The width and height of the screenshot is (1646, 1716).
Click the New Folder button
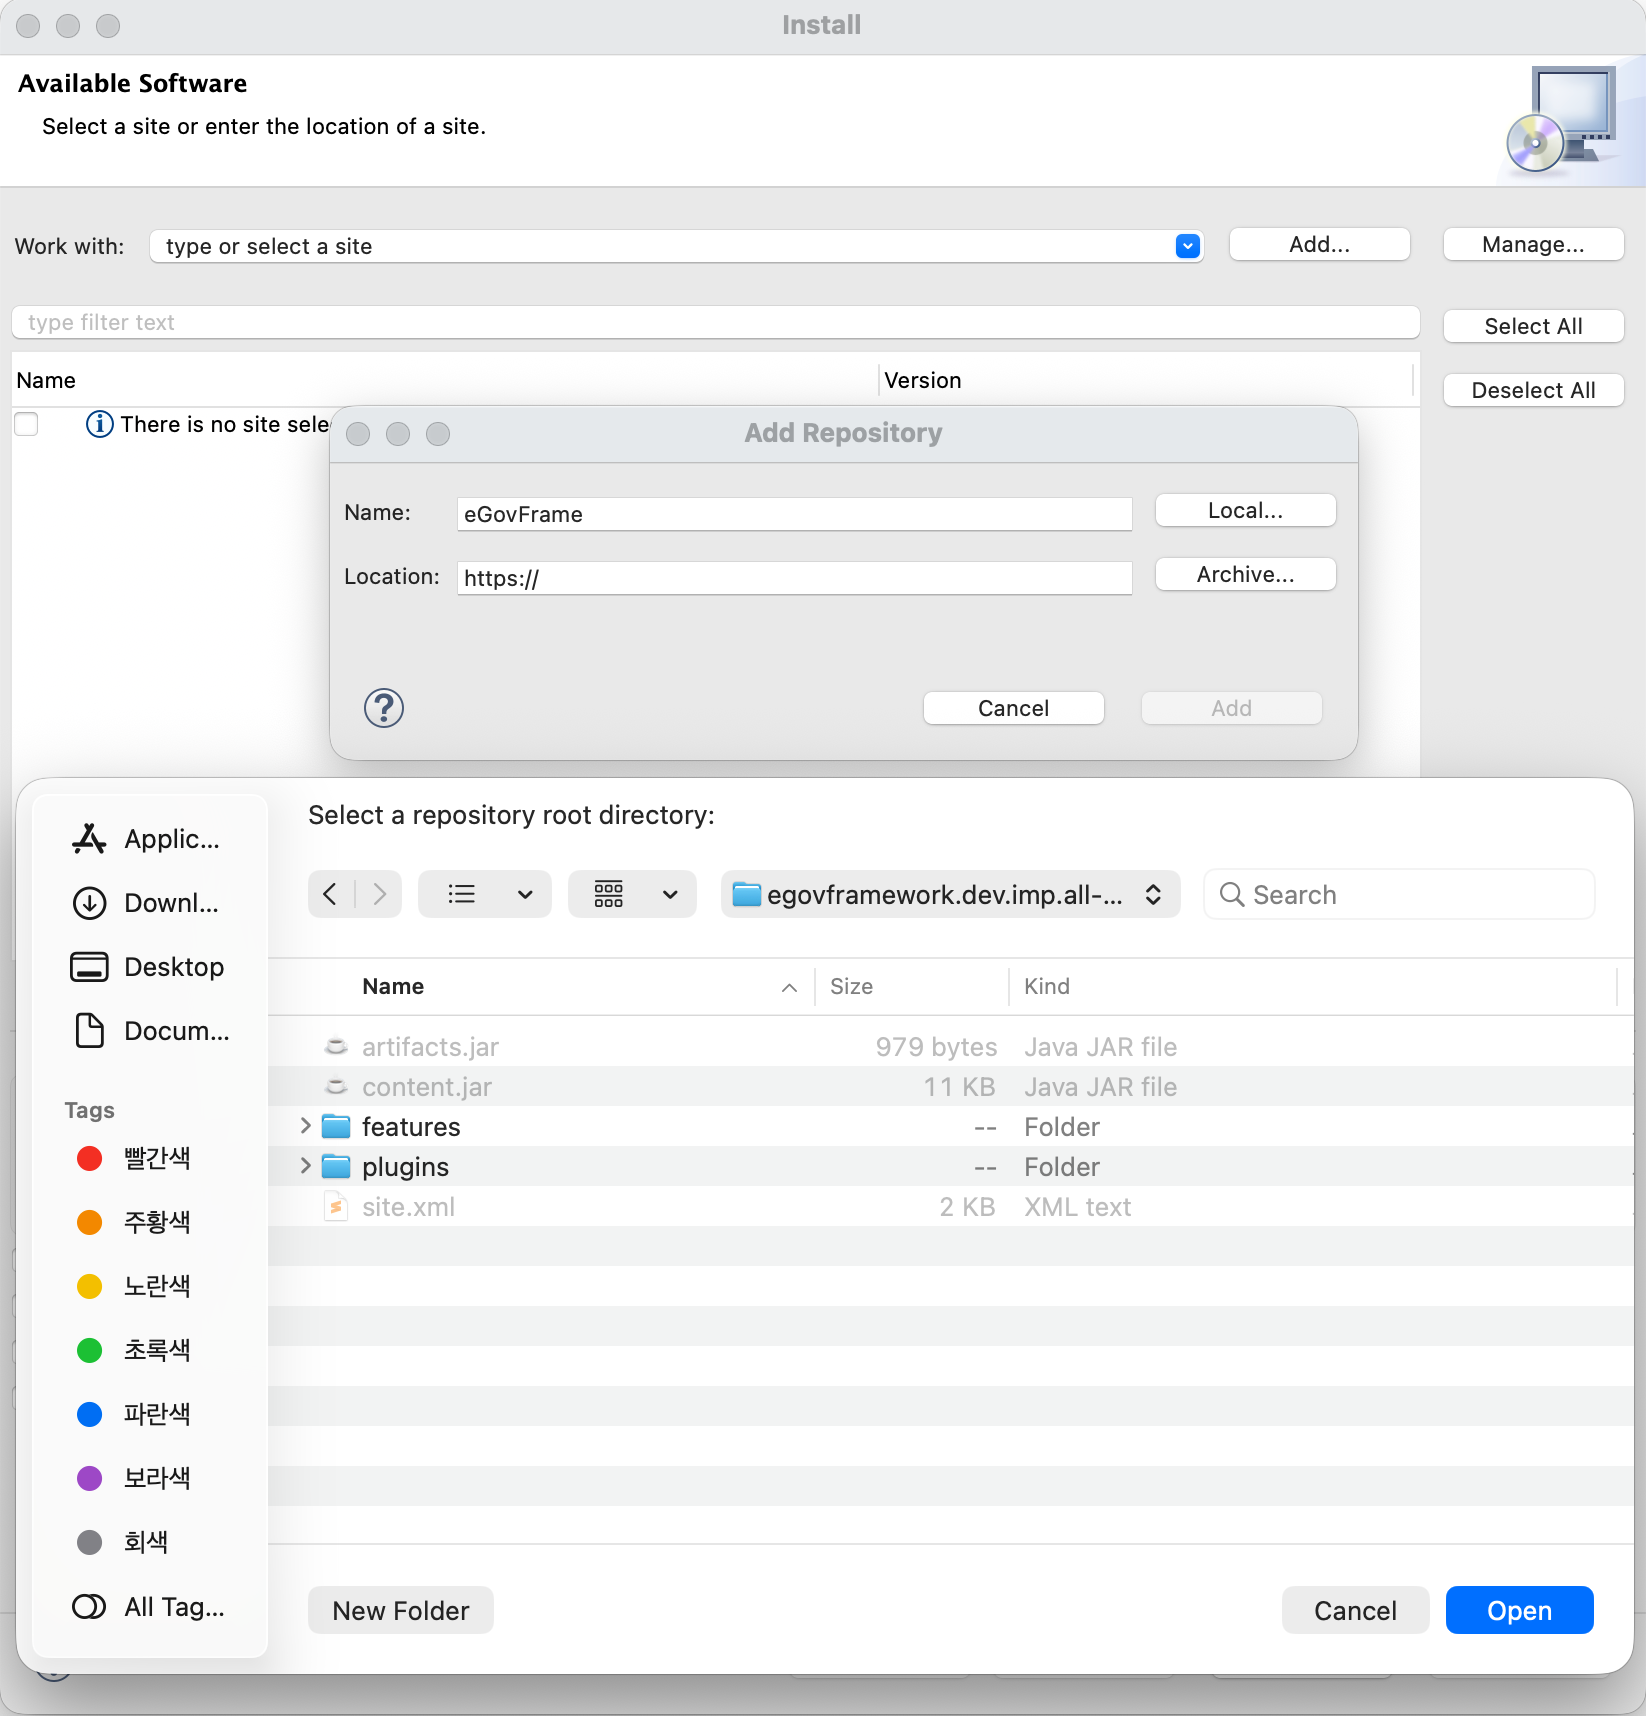[x=400, y=1610]
